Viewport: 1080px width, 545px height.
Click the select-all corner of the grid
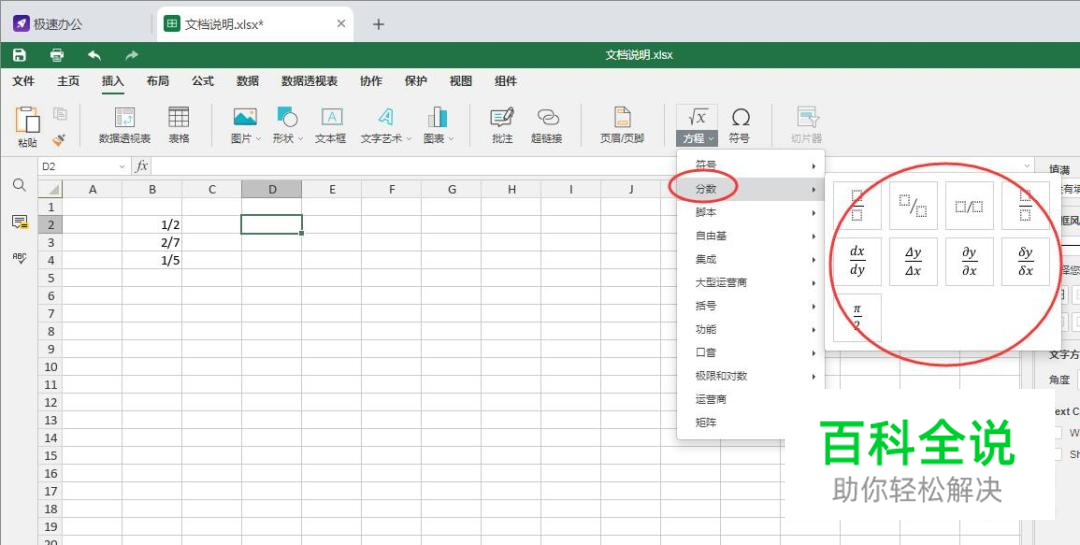(51, 189)
